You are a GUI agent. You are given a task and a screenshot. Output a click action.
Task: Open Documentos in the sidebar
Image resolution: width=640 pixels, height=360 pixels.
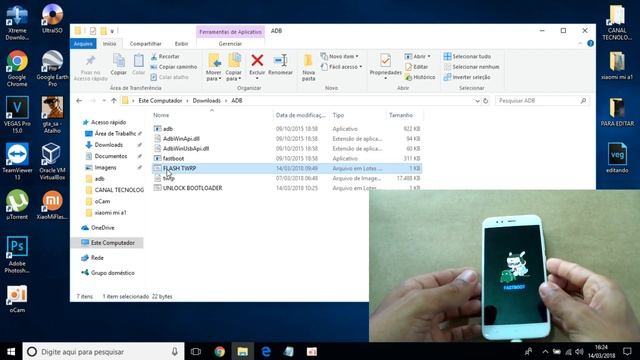click(111, 156)
